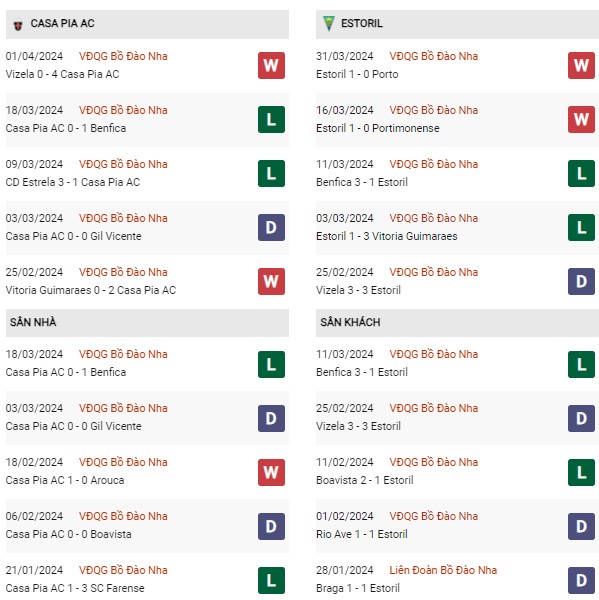Viewport: 599px width, 600px height.
Task: Click the CASA PIA AC team name heading
Action: click(62, 23)
